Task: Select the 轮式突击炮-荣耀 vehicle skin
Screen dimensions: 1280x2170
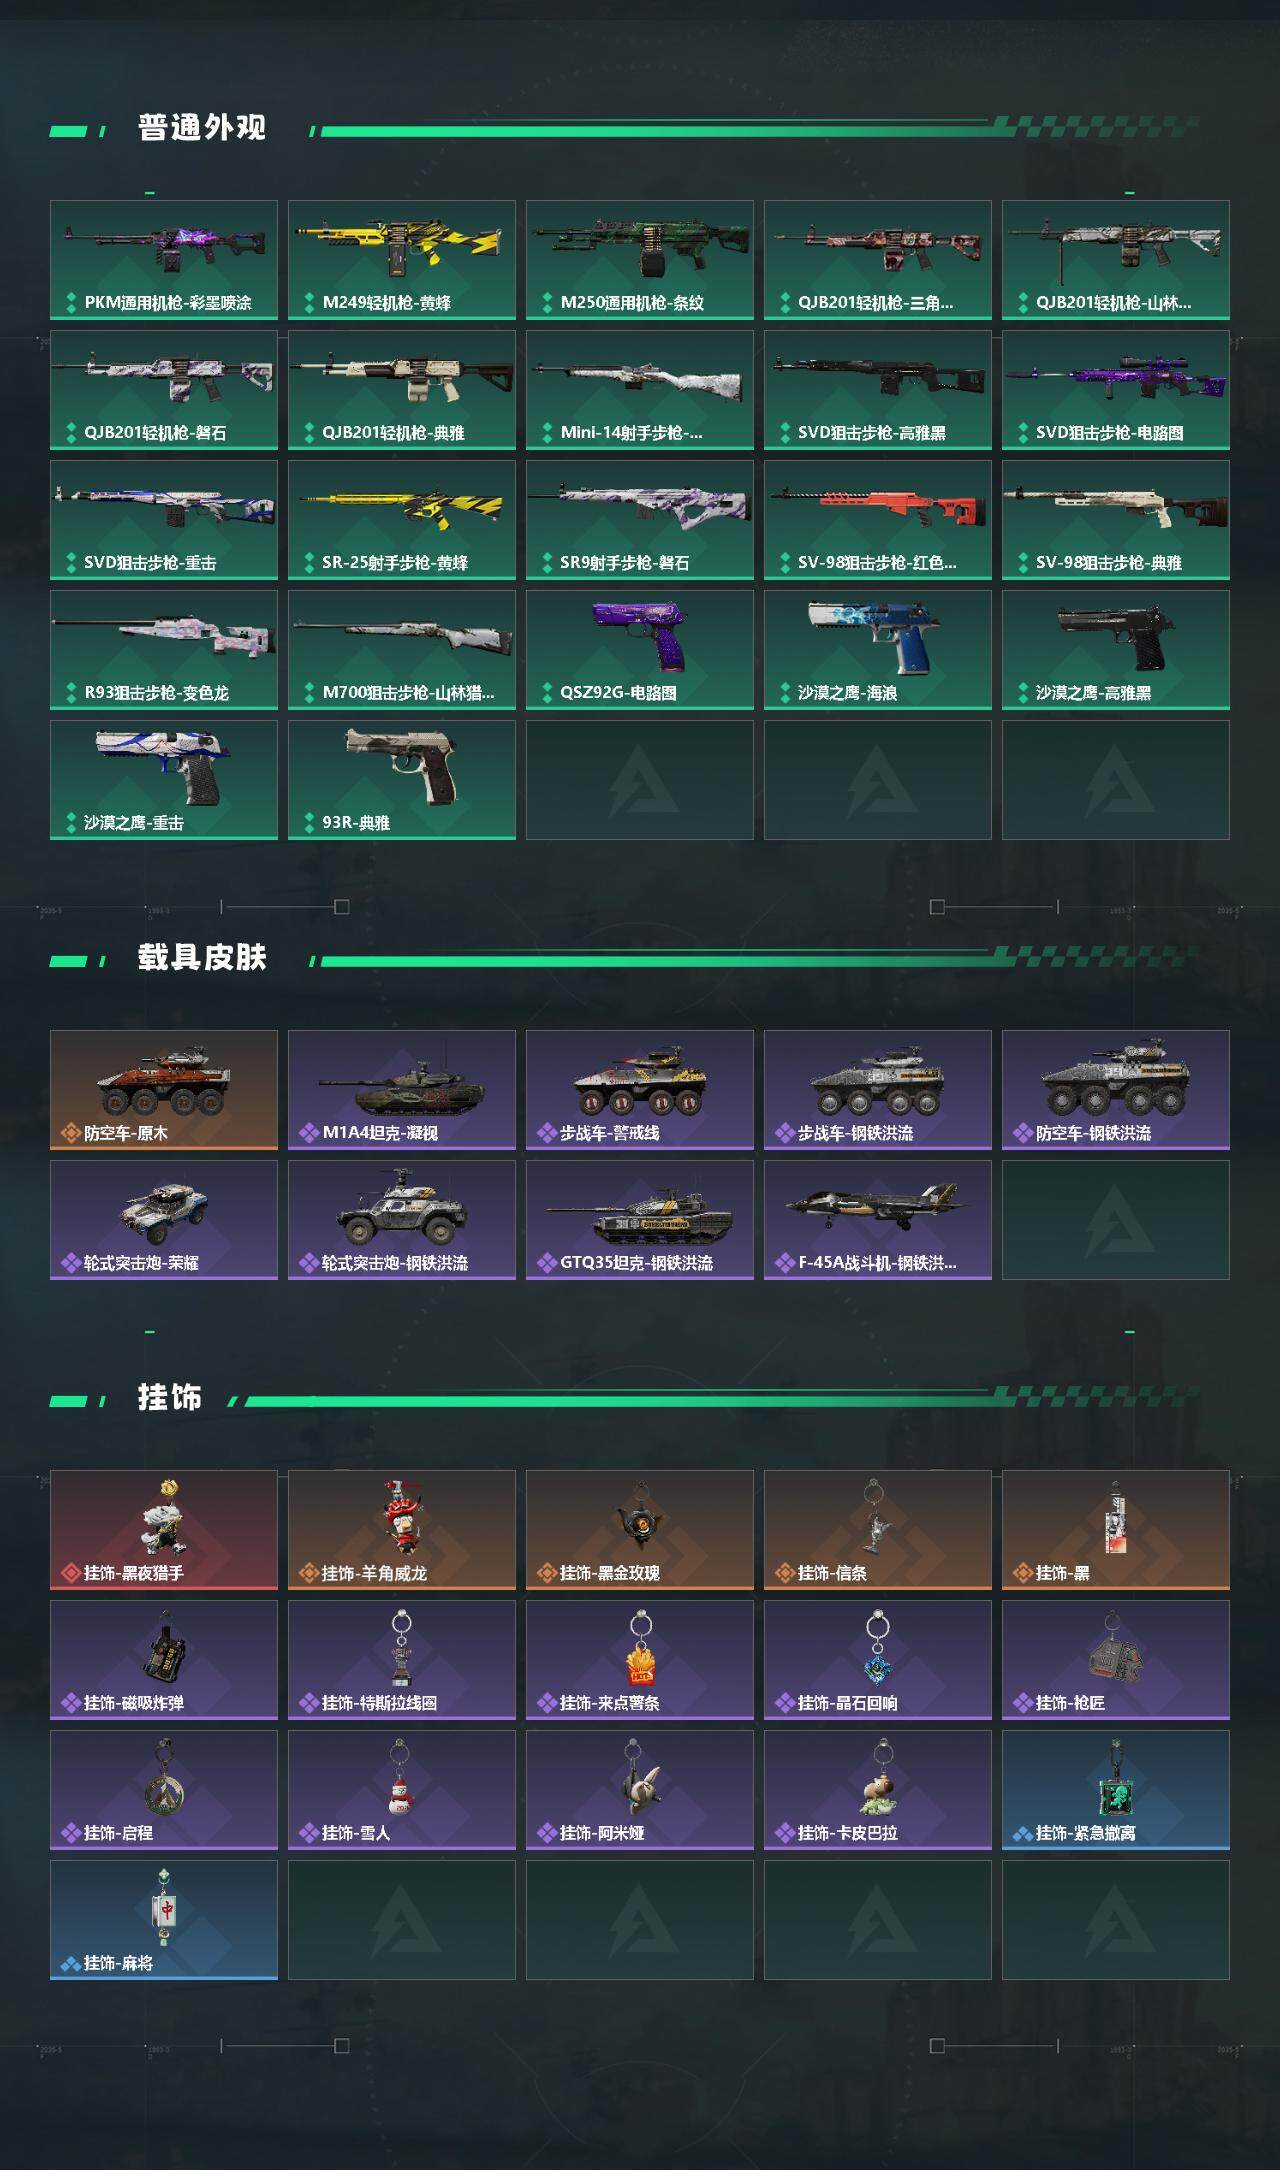Action: pyautogui.click(x=164, y=1220)
